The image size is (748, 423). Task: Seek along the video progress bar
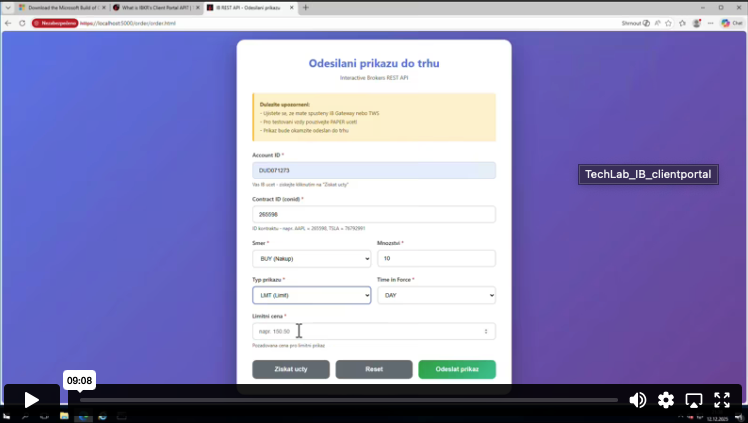click(349, 400)
